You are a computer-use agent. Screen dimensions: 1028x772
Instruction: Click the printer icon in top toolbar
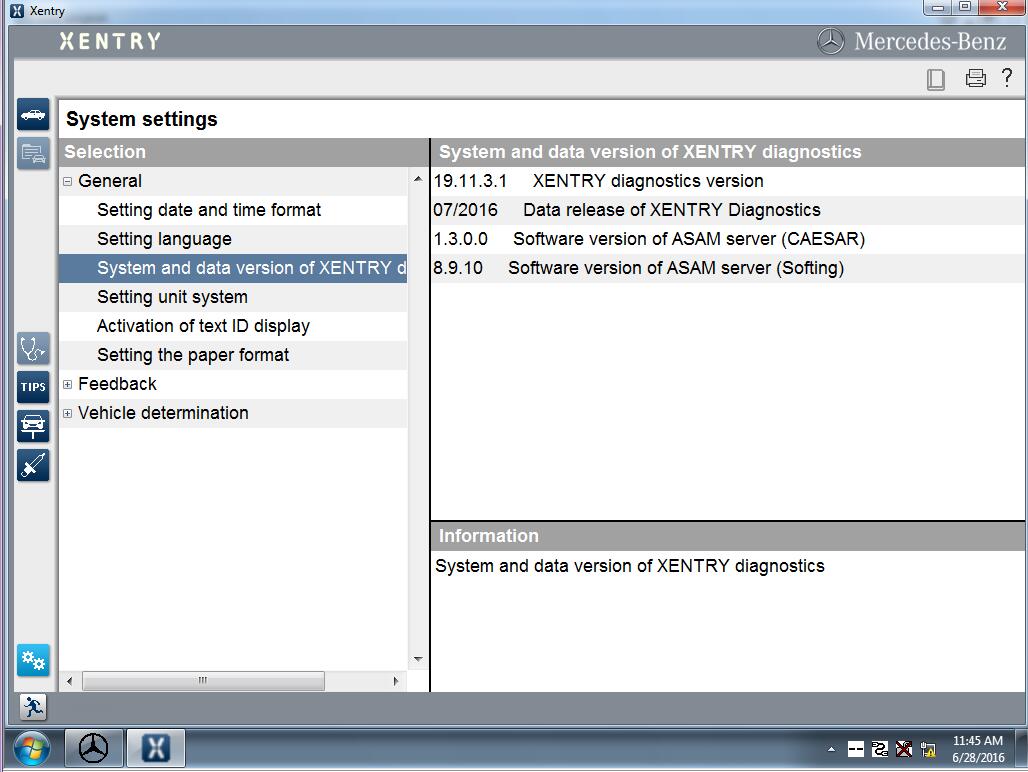[976, 78]
